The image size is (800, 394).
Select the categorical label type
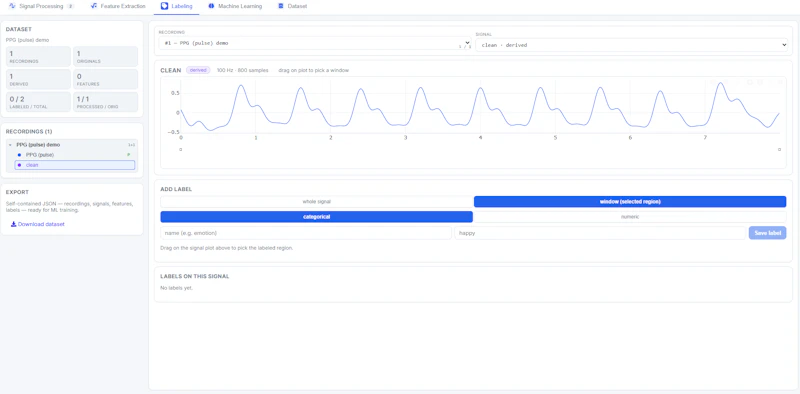tap(316, 217)
